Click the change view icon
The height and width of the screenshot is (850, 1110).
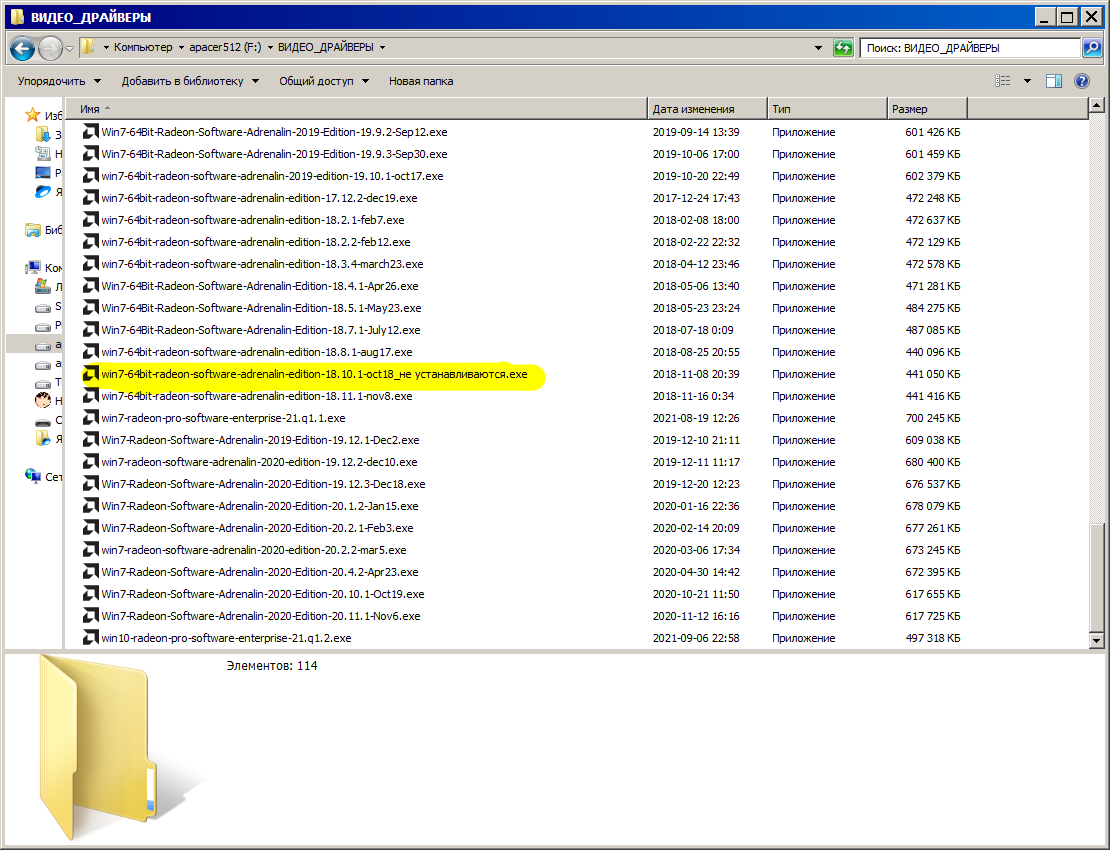[1002, 81]
